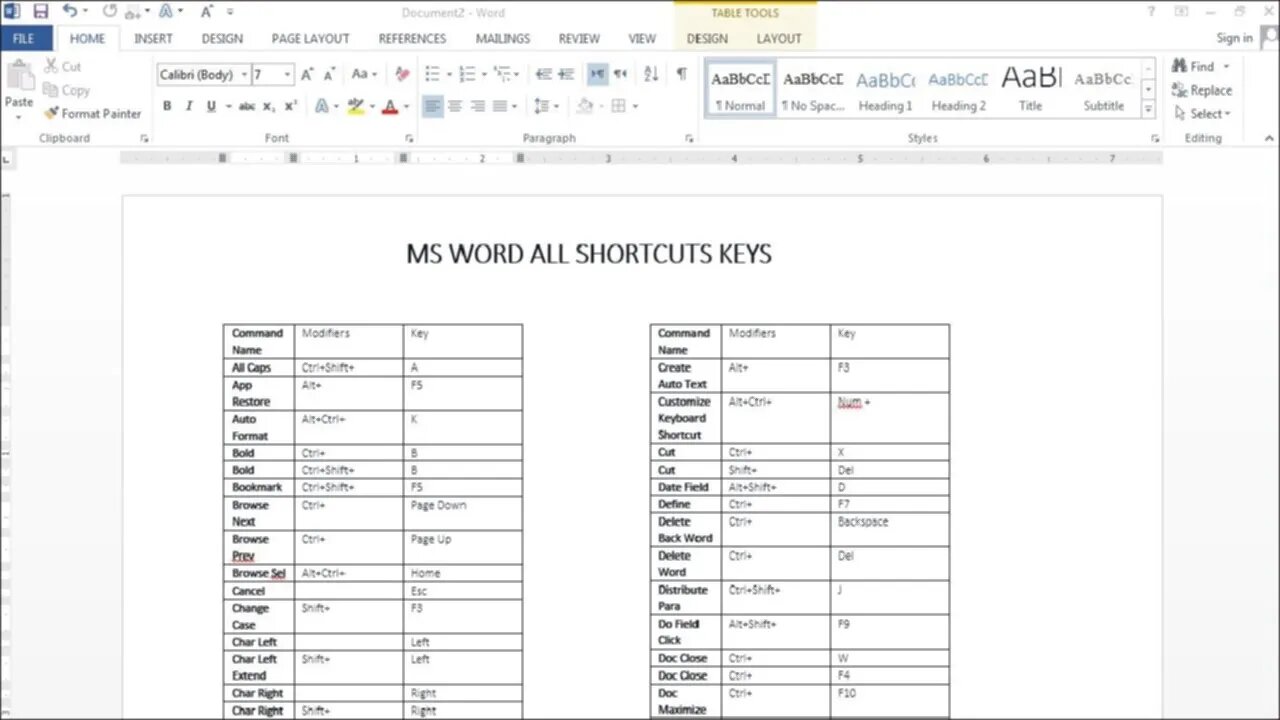The height and width of the screenshot is (720, 1280).
Task: Set right-to-left text direction
Action: pyautogui.click(x=621, y=75)
